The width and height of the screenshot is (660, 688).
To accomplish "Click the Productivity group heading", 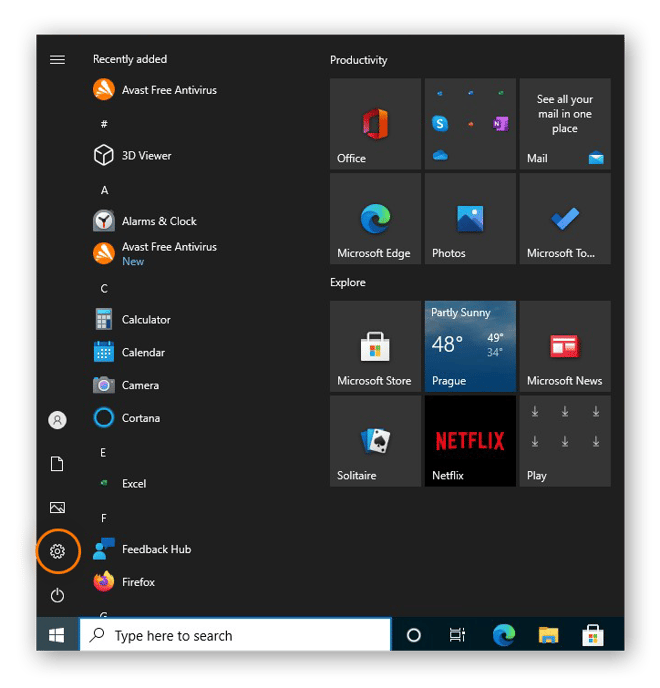I will 359,60.
